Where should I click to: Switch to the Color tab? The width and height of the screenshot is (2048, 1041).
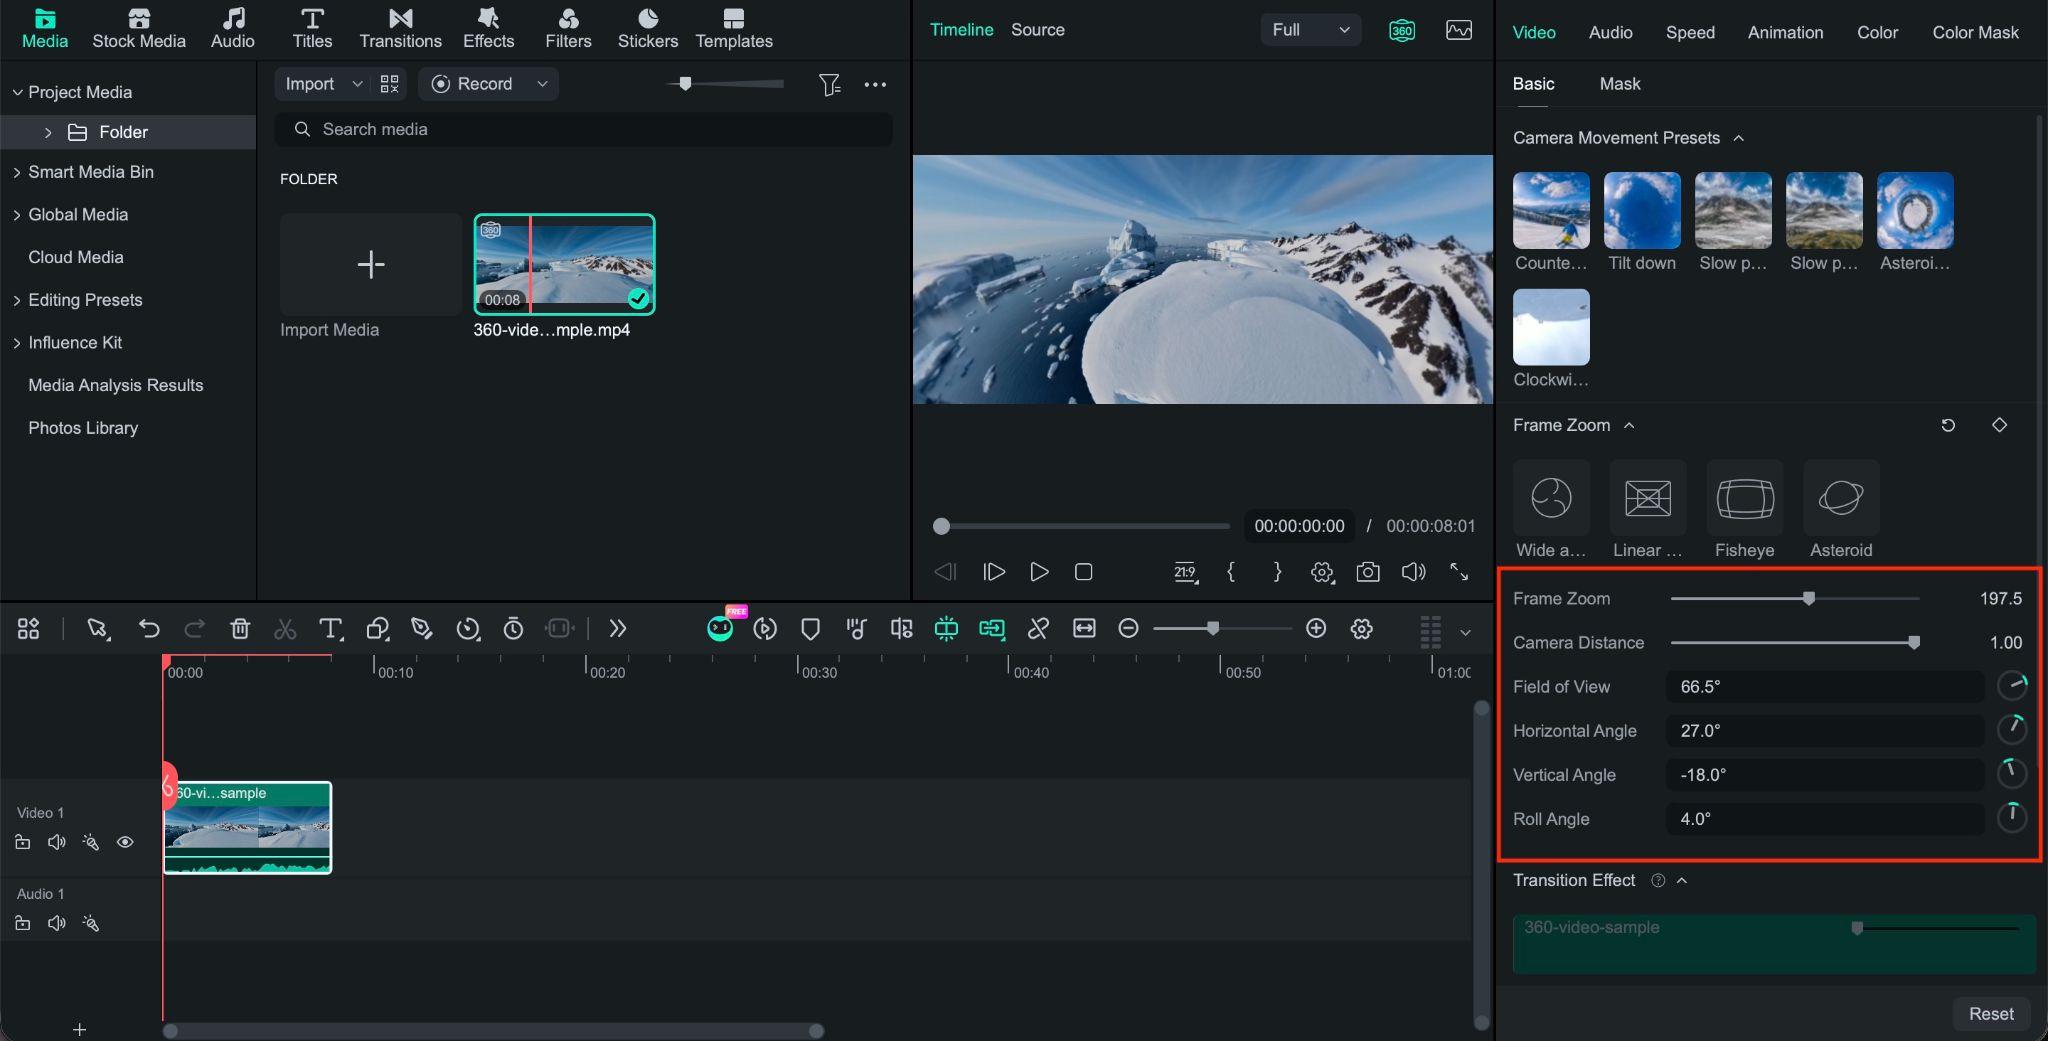1877,32
